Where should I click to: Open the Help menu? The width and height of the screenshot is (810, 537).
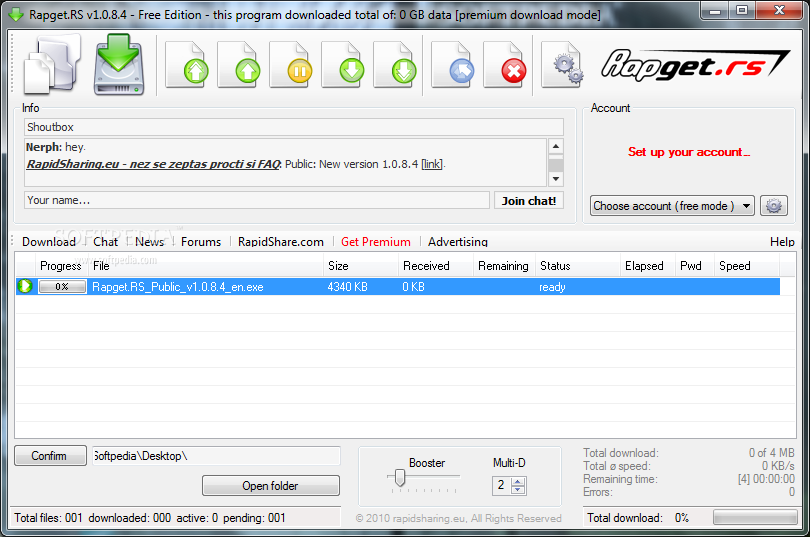point(782,242)
